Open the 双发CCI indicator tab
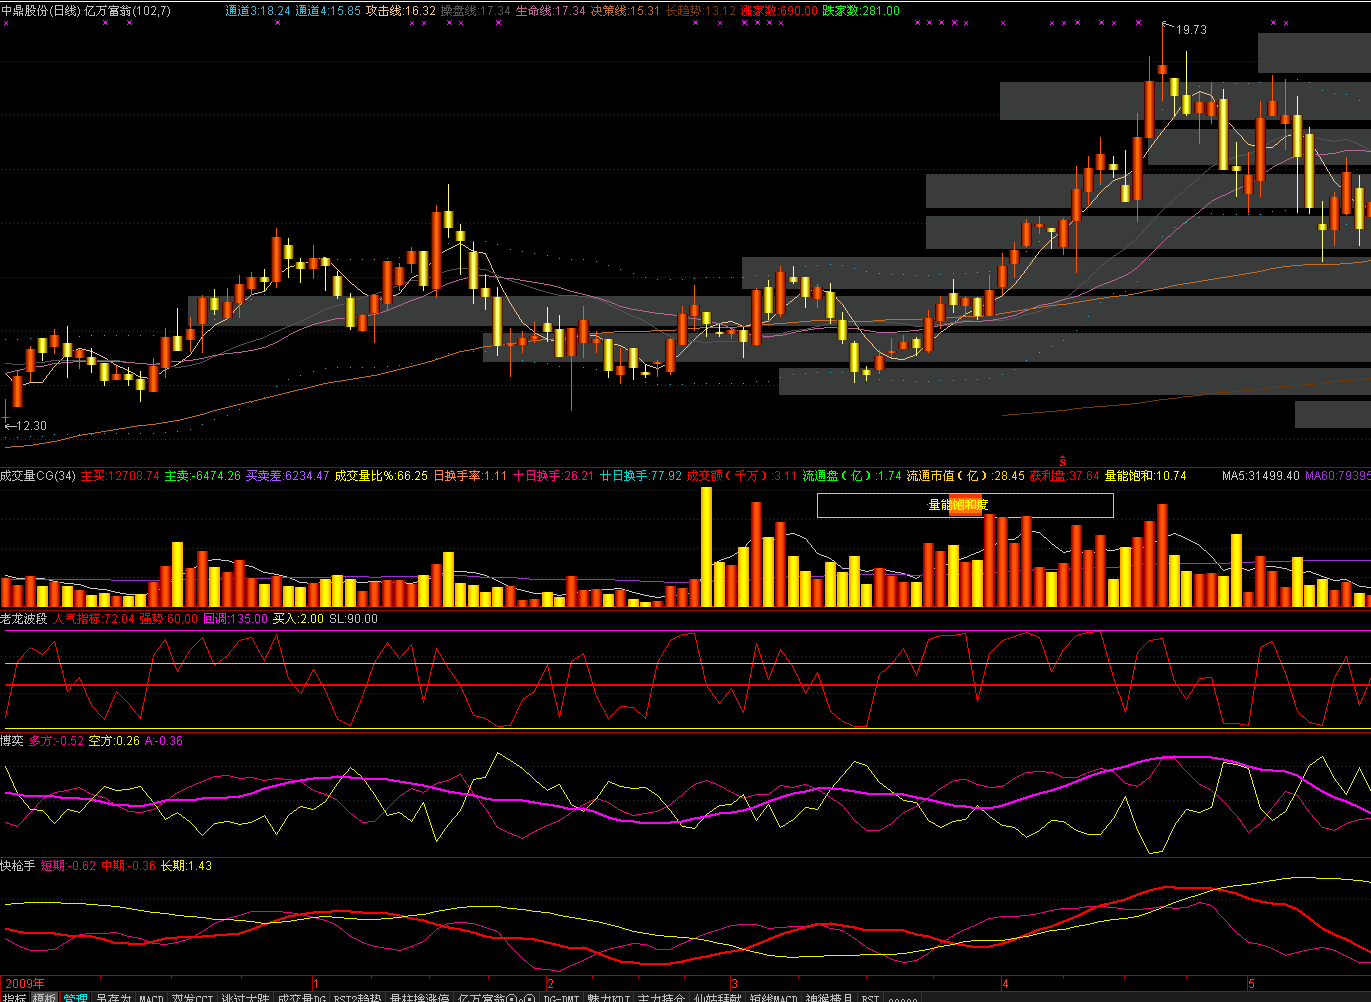 point(193,997)
